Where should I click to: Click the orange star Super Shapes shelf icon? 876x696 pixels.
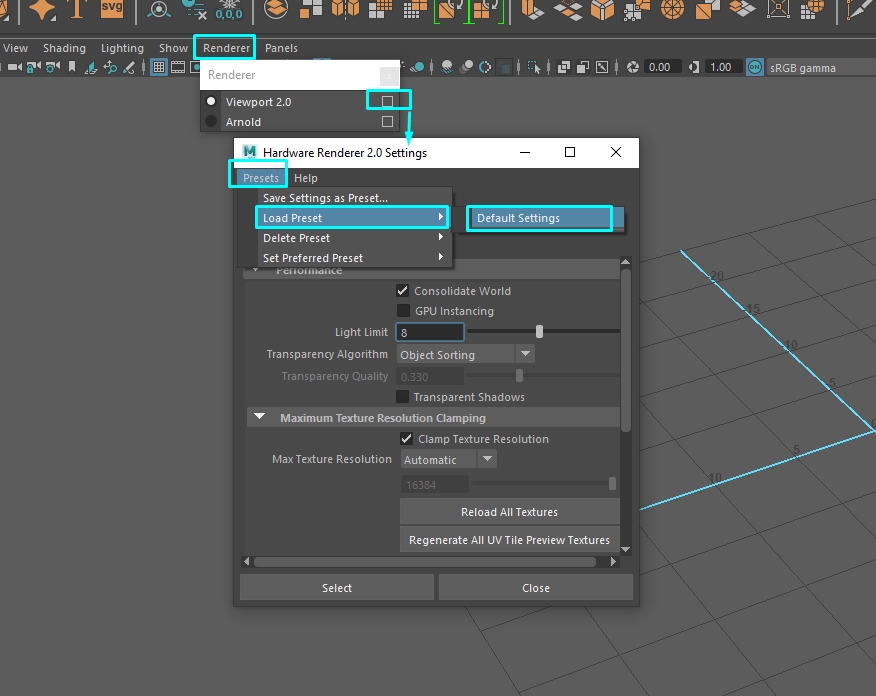pyautogui.click(x=42, y=10)
